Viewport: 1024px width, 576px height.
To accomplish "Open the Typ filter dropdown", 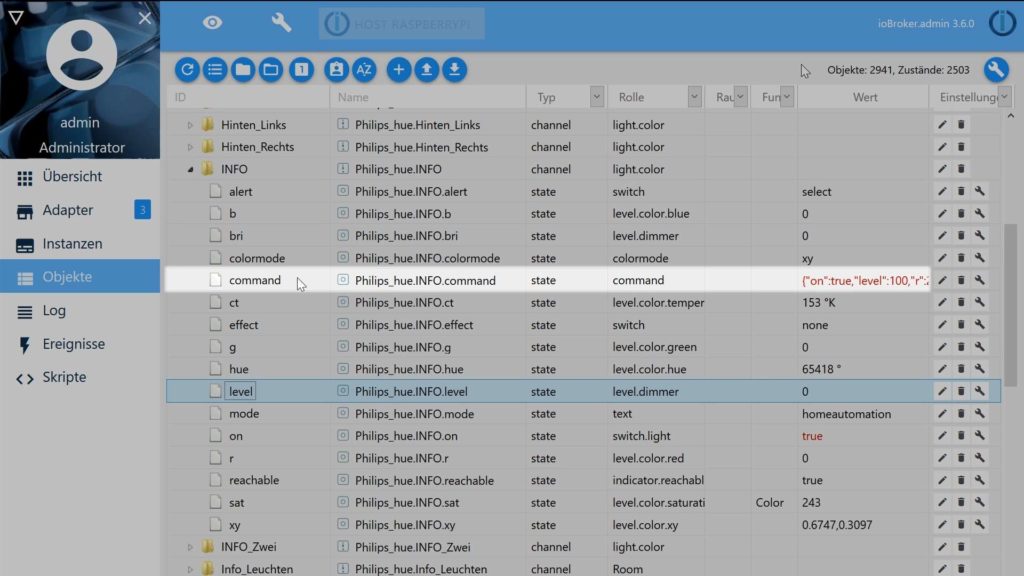I will click(x=596, y=97).
